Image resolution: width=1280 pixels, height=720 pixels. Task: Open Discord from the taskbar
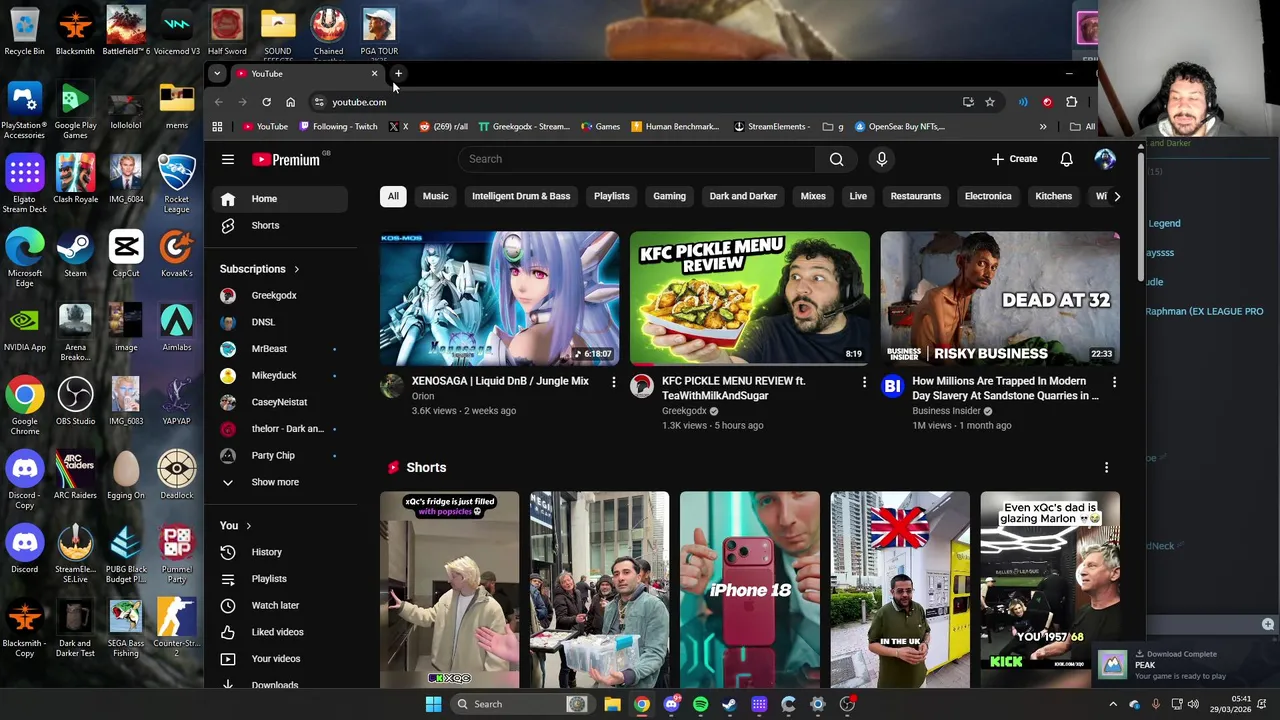pyautogui.click(x=671, y=704)
